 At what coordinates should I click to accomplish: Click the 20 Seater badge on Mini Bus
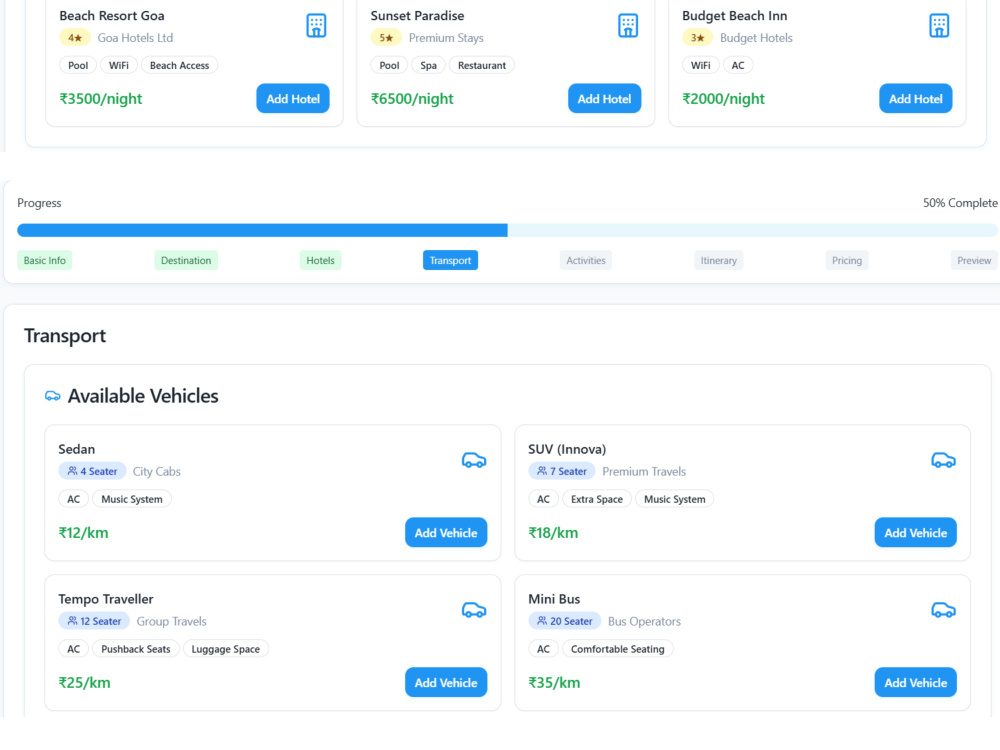tap(565, 621)
